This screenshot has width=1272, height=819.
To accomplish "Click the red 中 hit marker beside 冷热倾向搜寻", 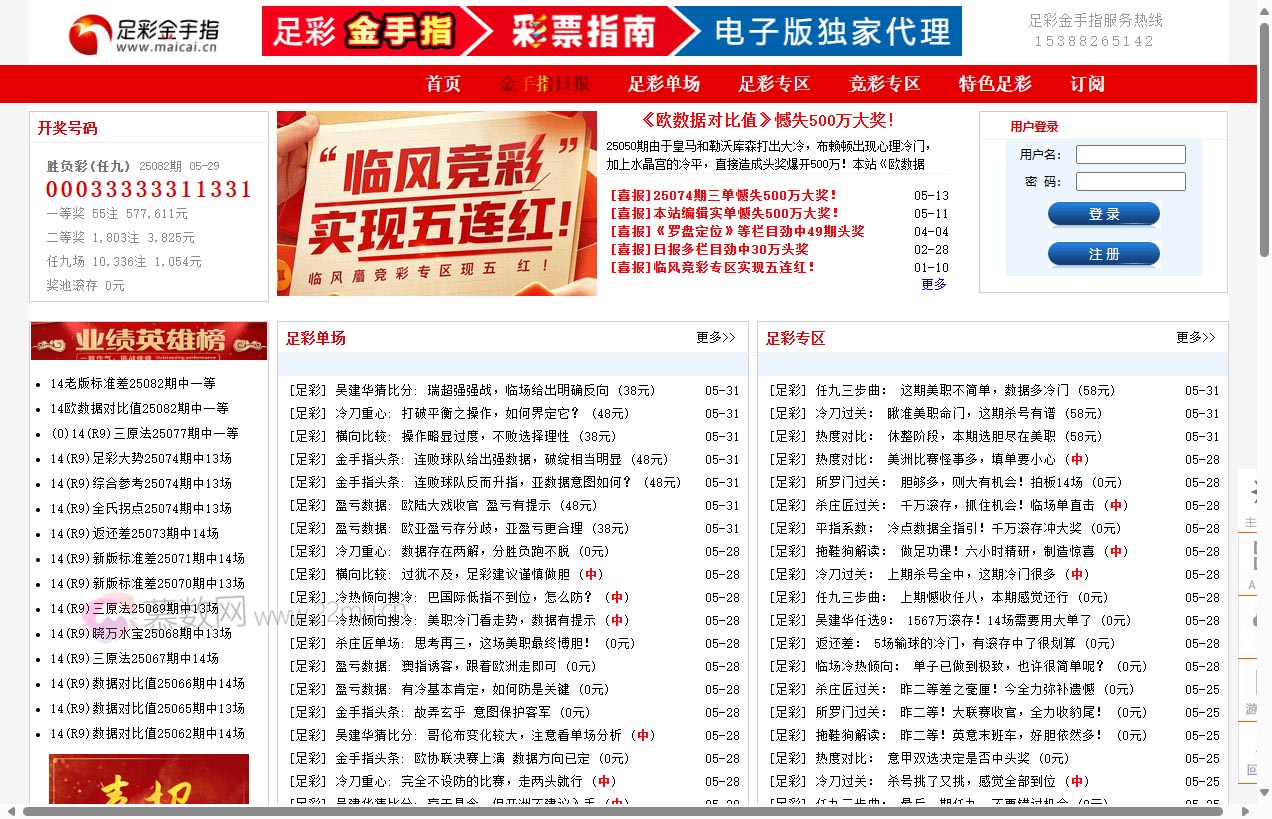I will coord(618,597).
